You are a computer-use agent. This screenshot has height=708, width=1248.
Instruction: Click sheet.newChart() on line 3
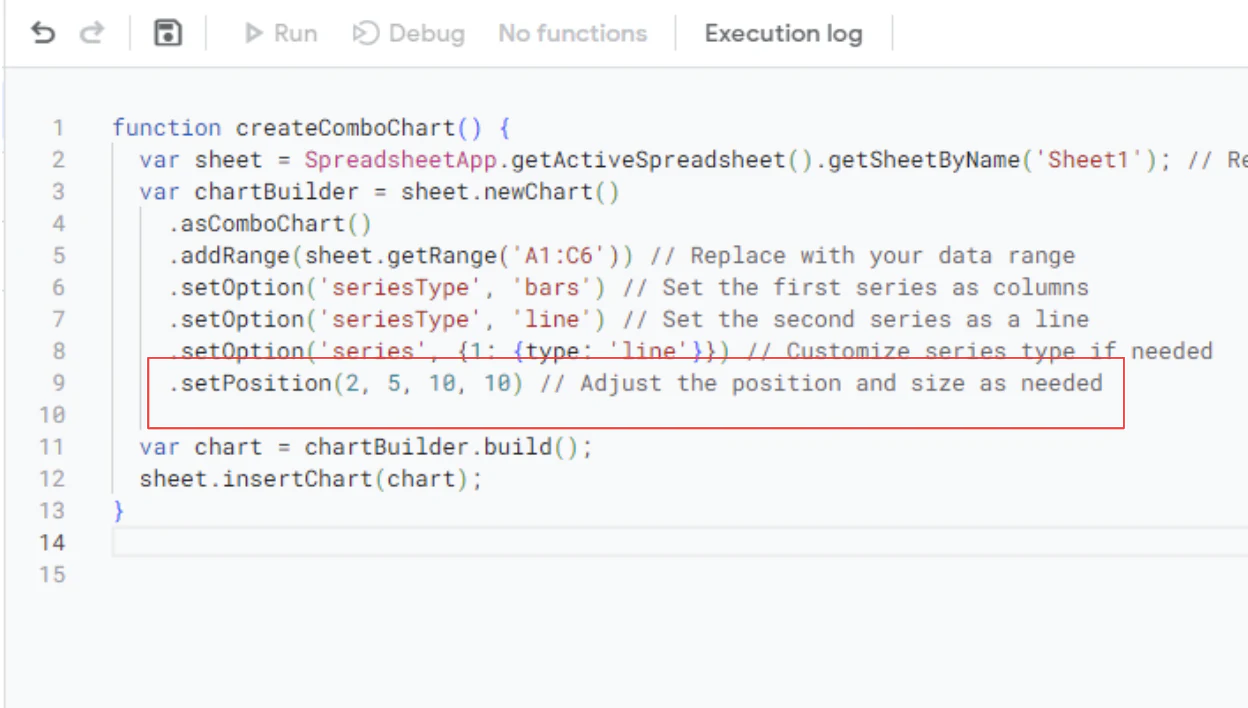point(510,192)
